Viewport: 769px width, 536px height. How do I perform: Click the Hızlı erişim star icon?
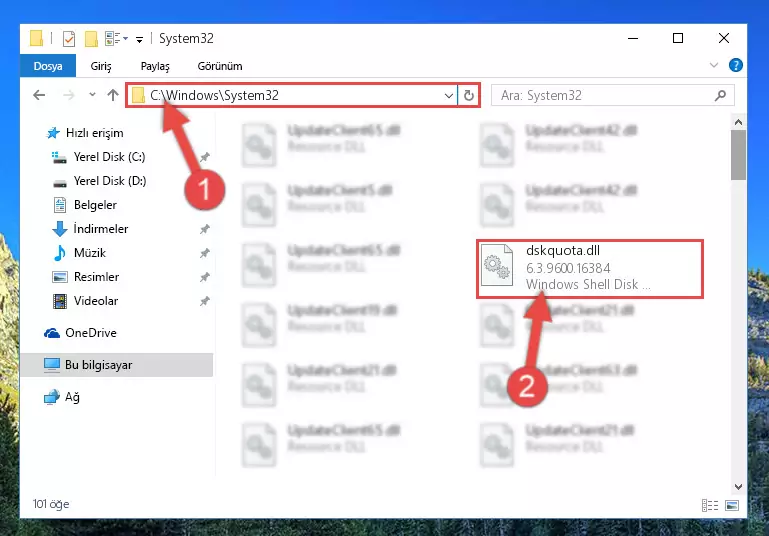[x=52, y=133]
